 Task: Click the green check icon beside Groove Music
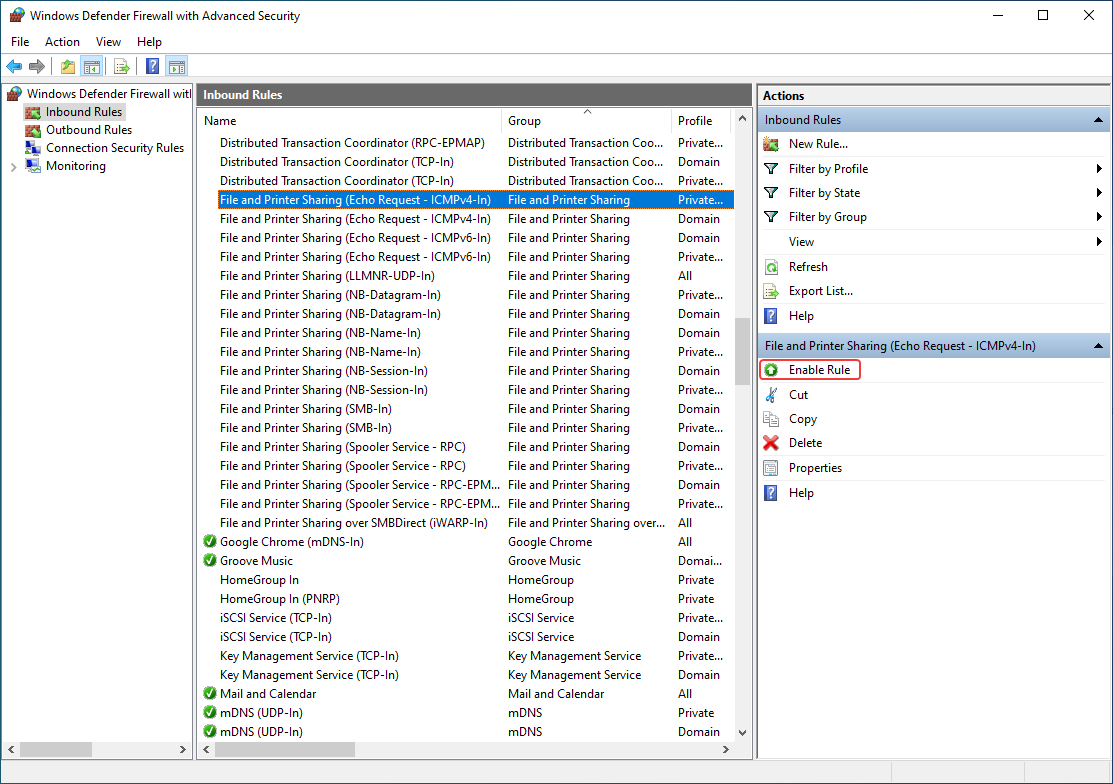209,561
